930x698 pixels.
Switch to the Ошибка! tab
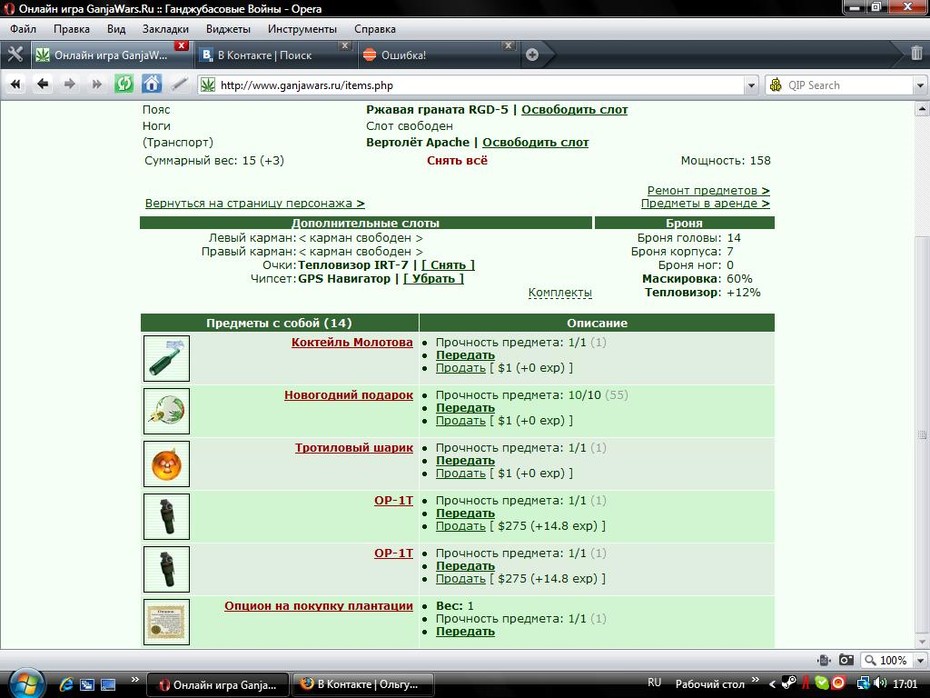pyautogui.click(x=437, y=55)
